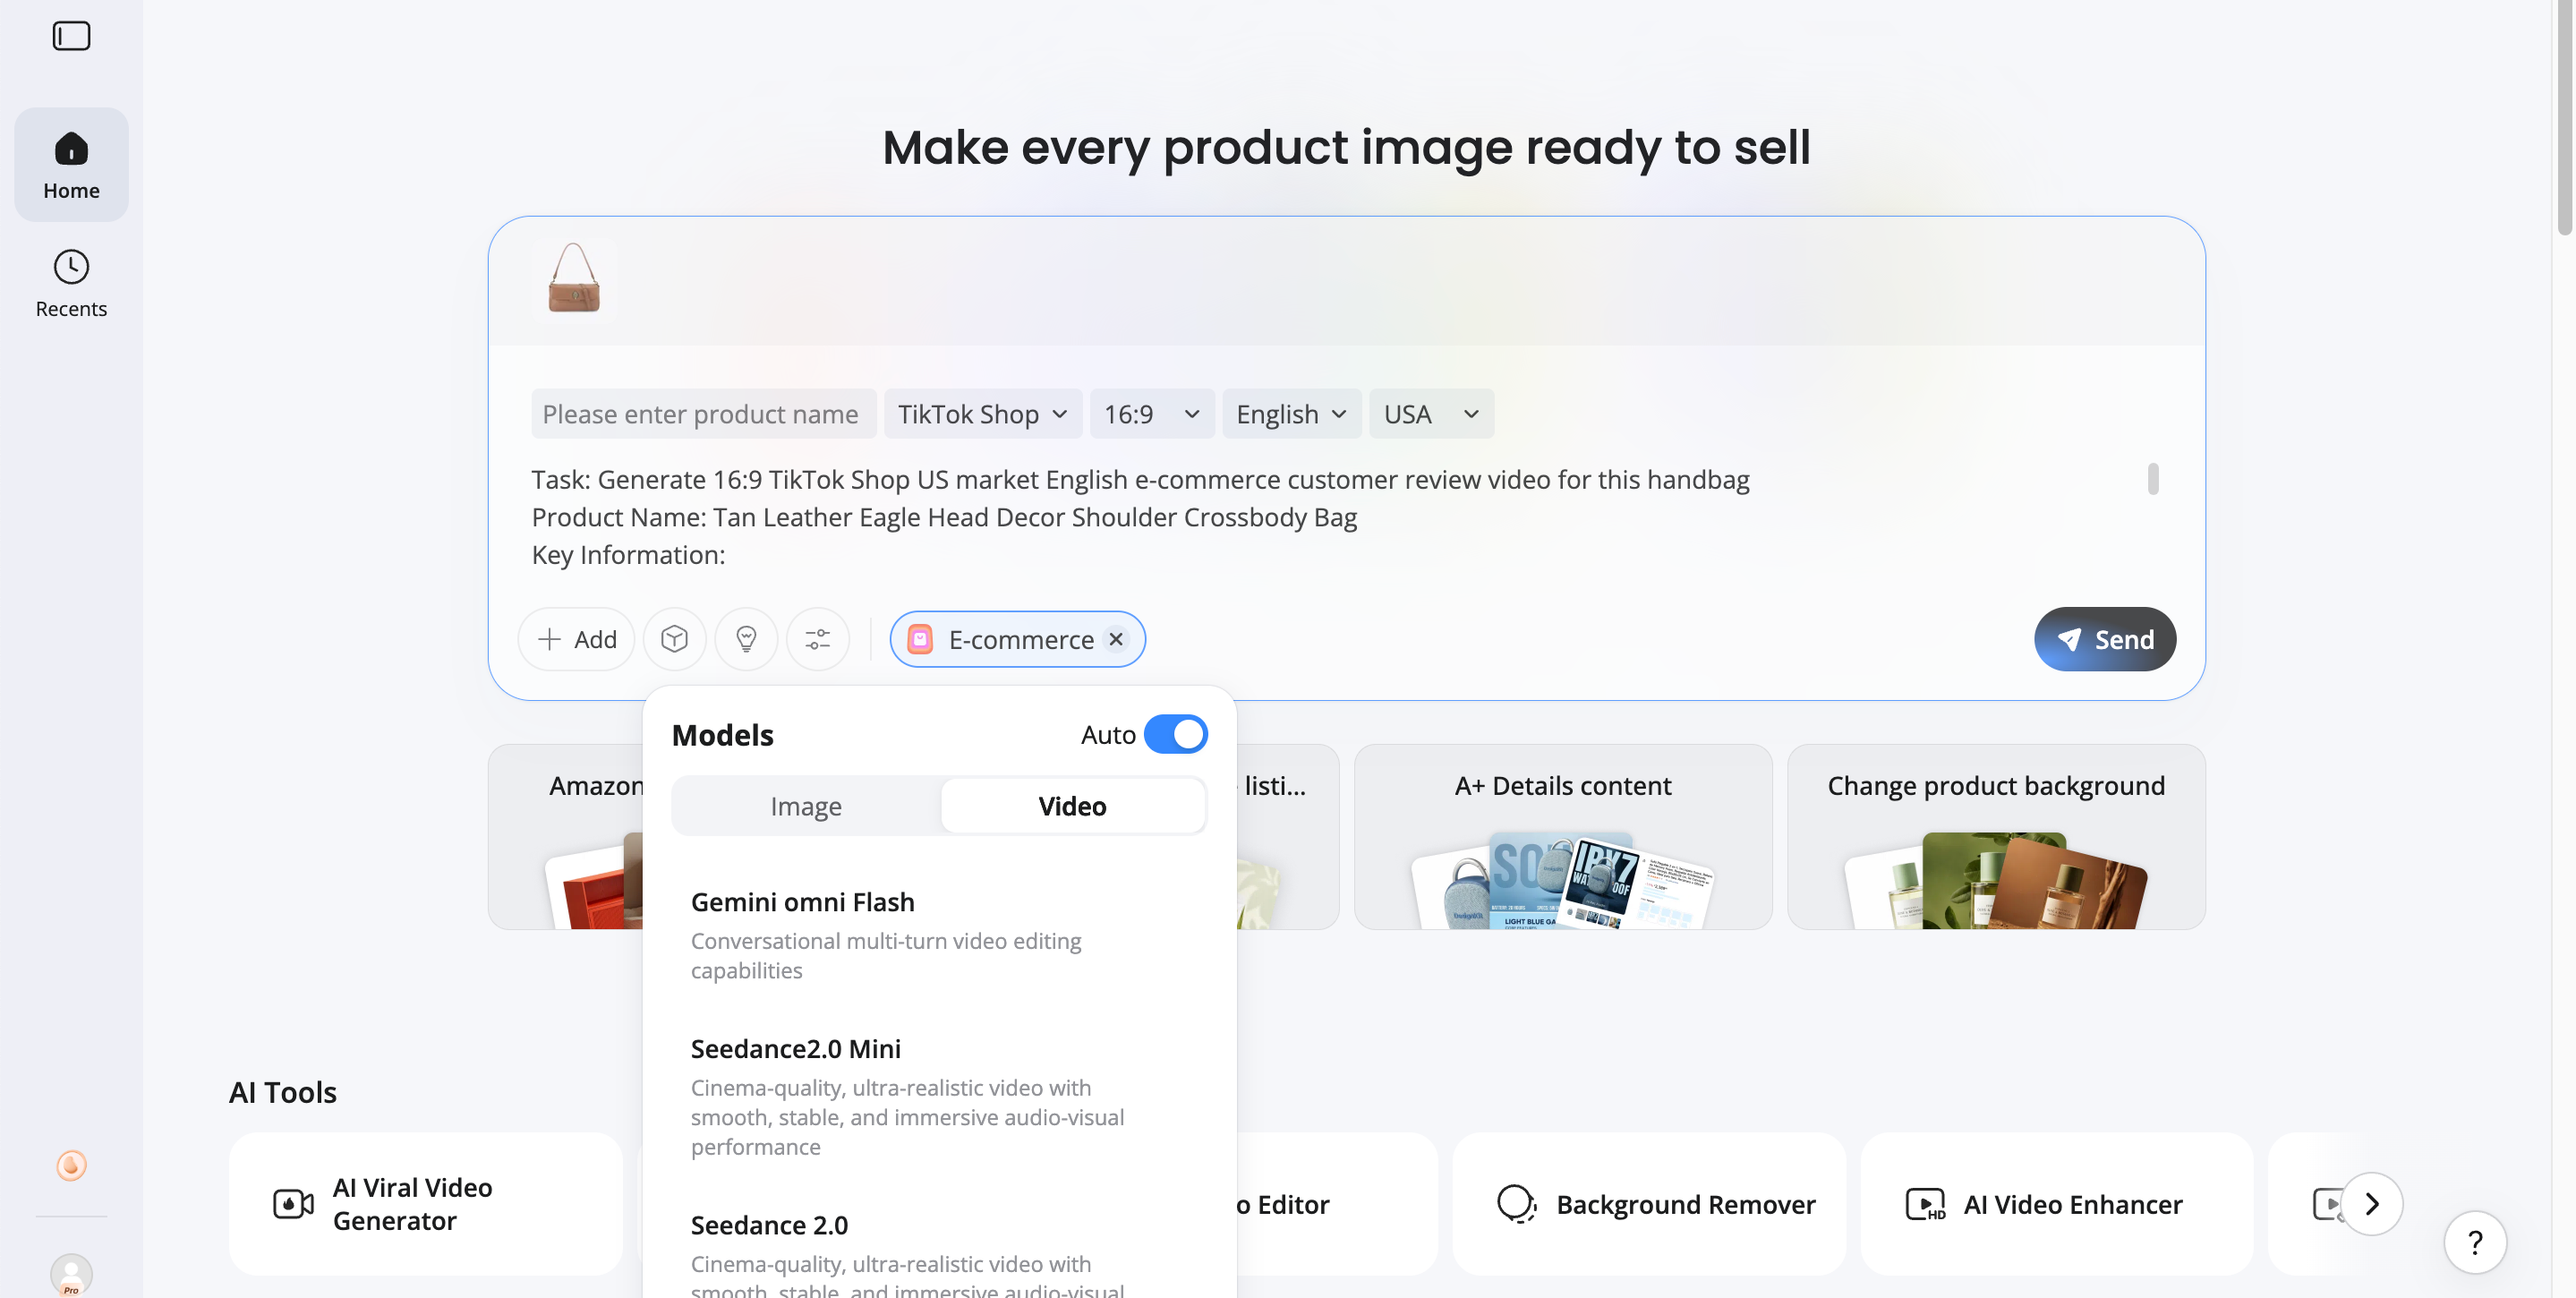Open the 16:9 aspect ratio dropdown

[1152, 414]
